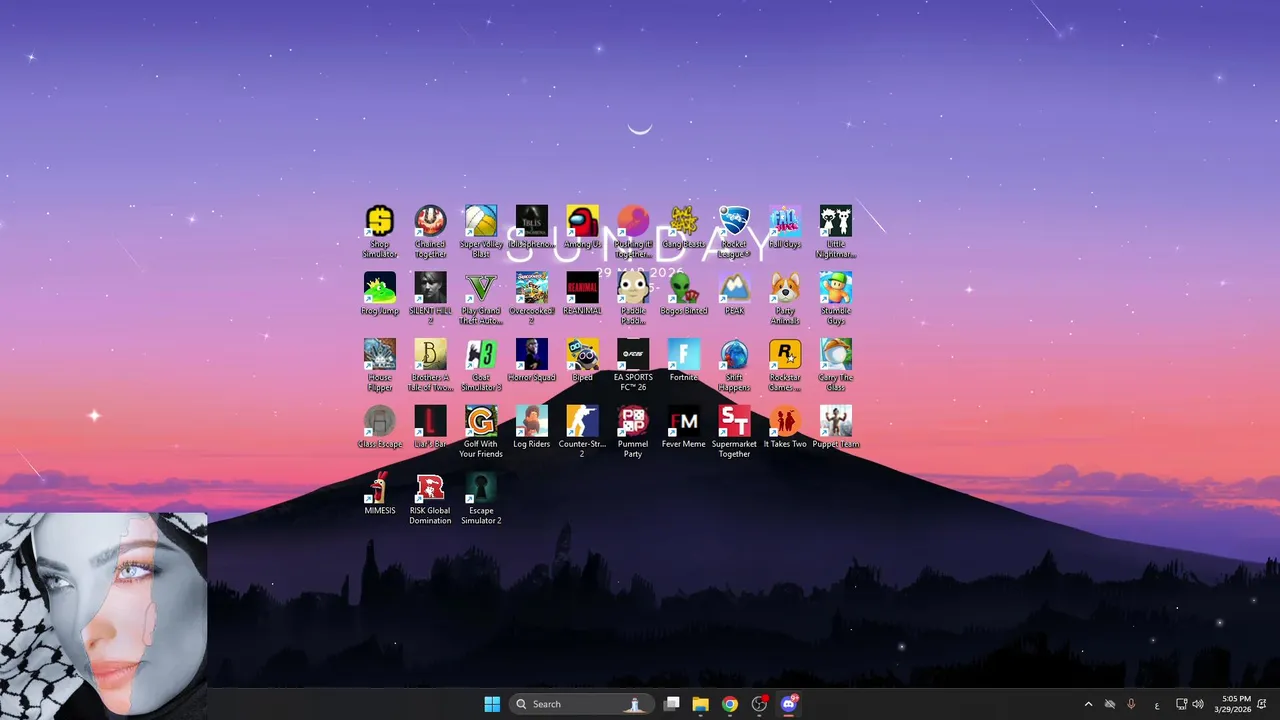Screen dimensions: 1280x720
Task: Select the Biped robot icon
Action: click(x=582, y=361)
